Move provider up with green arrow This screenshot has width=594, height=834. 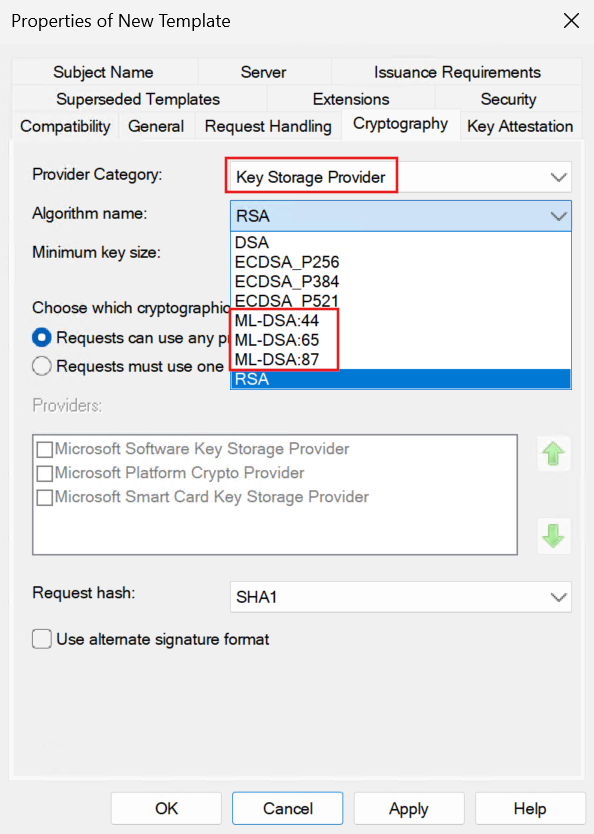(x=554, y=454)
